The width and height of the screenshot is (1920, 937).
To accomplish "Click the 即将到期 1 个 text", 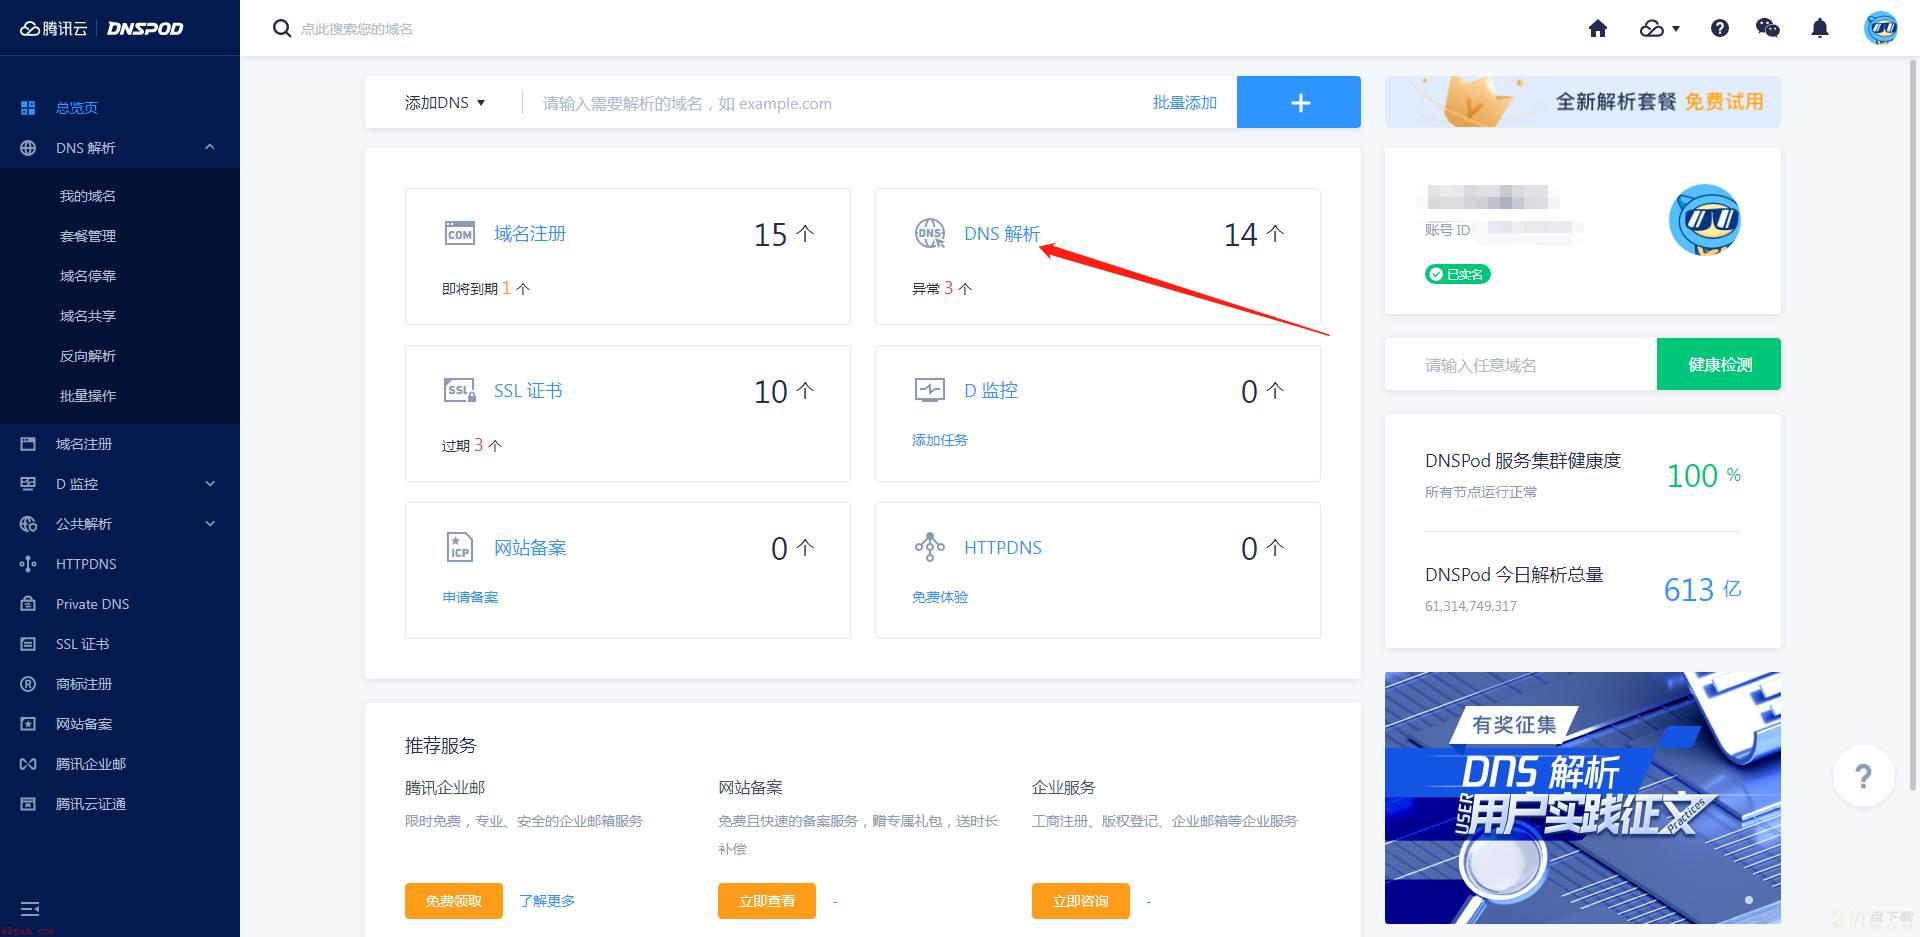I will [486, 288].
